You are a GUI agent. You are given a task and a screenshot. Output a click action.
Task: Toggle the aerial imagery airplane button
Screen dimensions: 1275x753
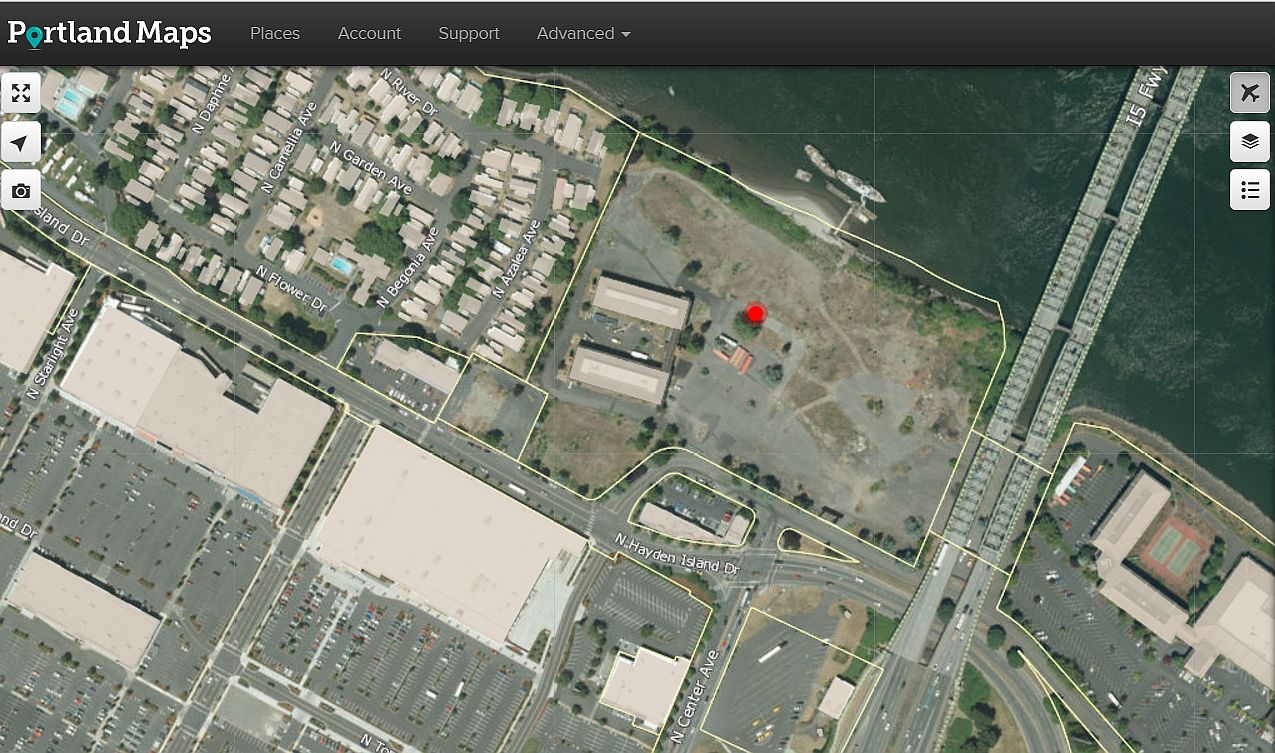click(1249, 93)
